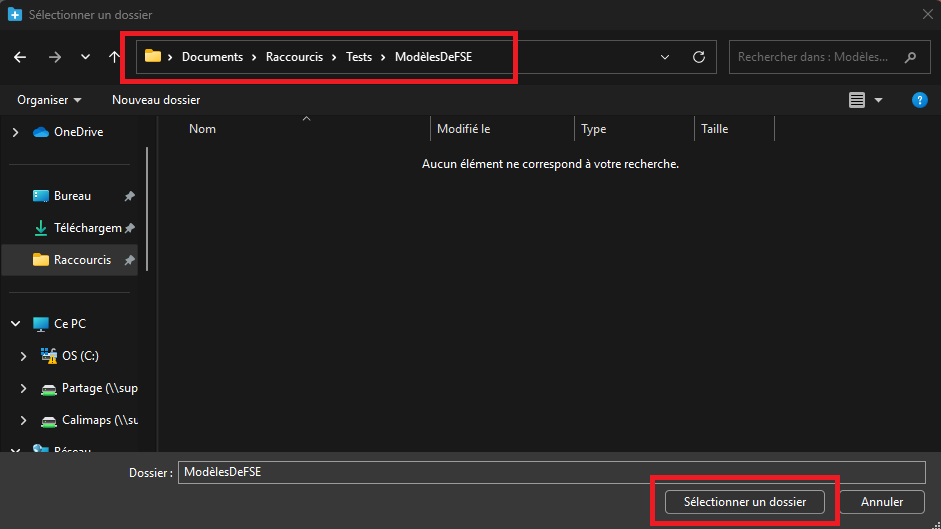Refresh the current folder listing
This screenshot has width=941, height=529.
(699, 57)
